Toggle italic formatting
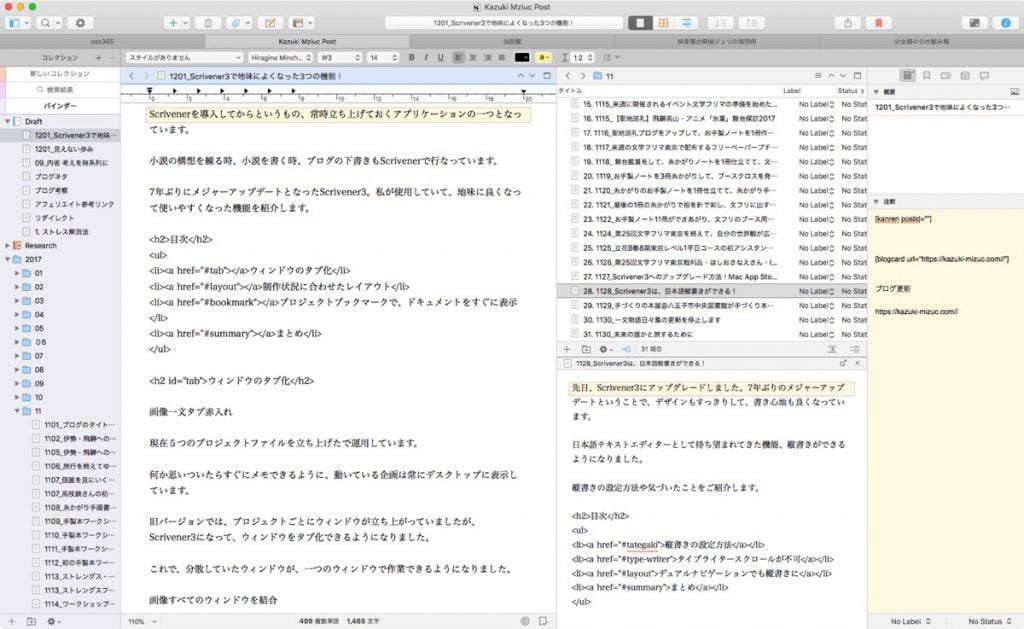 [x=426, y=57]
